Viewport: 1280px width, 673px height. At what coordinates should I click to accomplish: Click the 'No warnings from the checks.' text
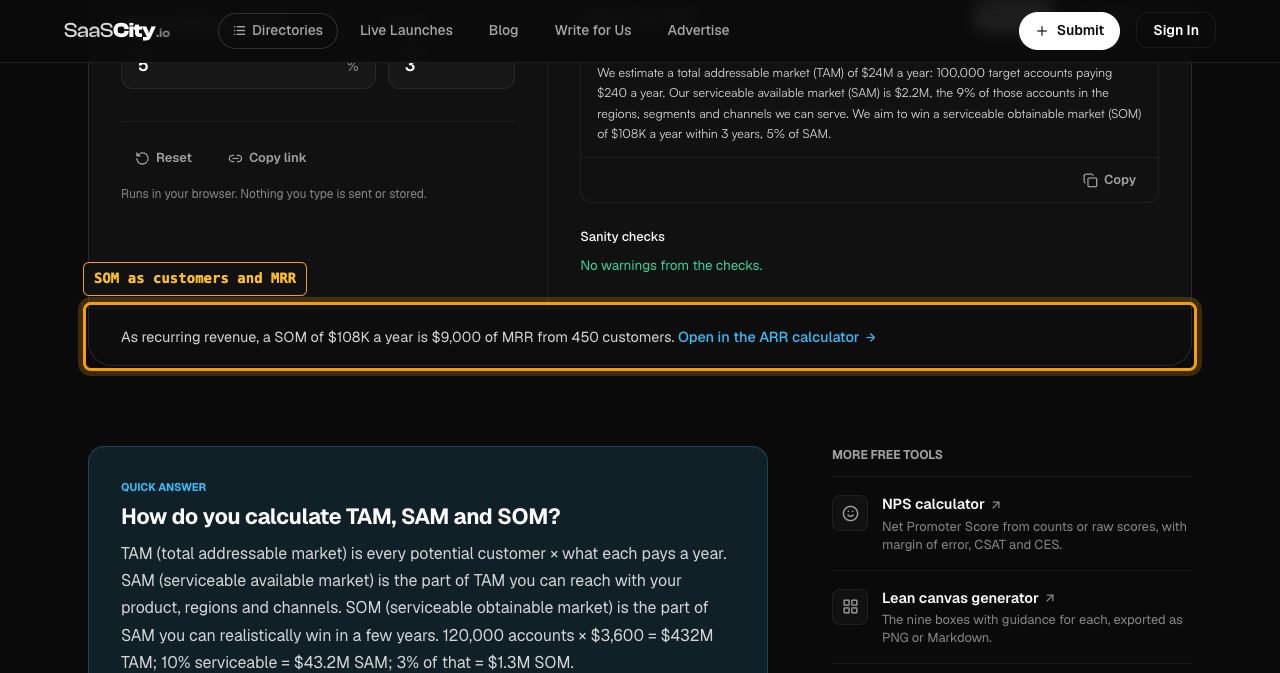tap(671, 266)
